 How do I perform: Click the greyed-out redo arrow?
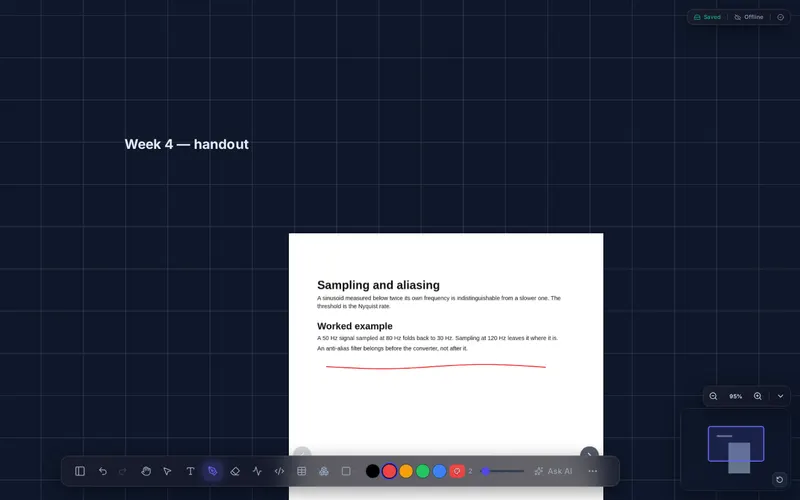click(x=122, y=471)
